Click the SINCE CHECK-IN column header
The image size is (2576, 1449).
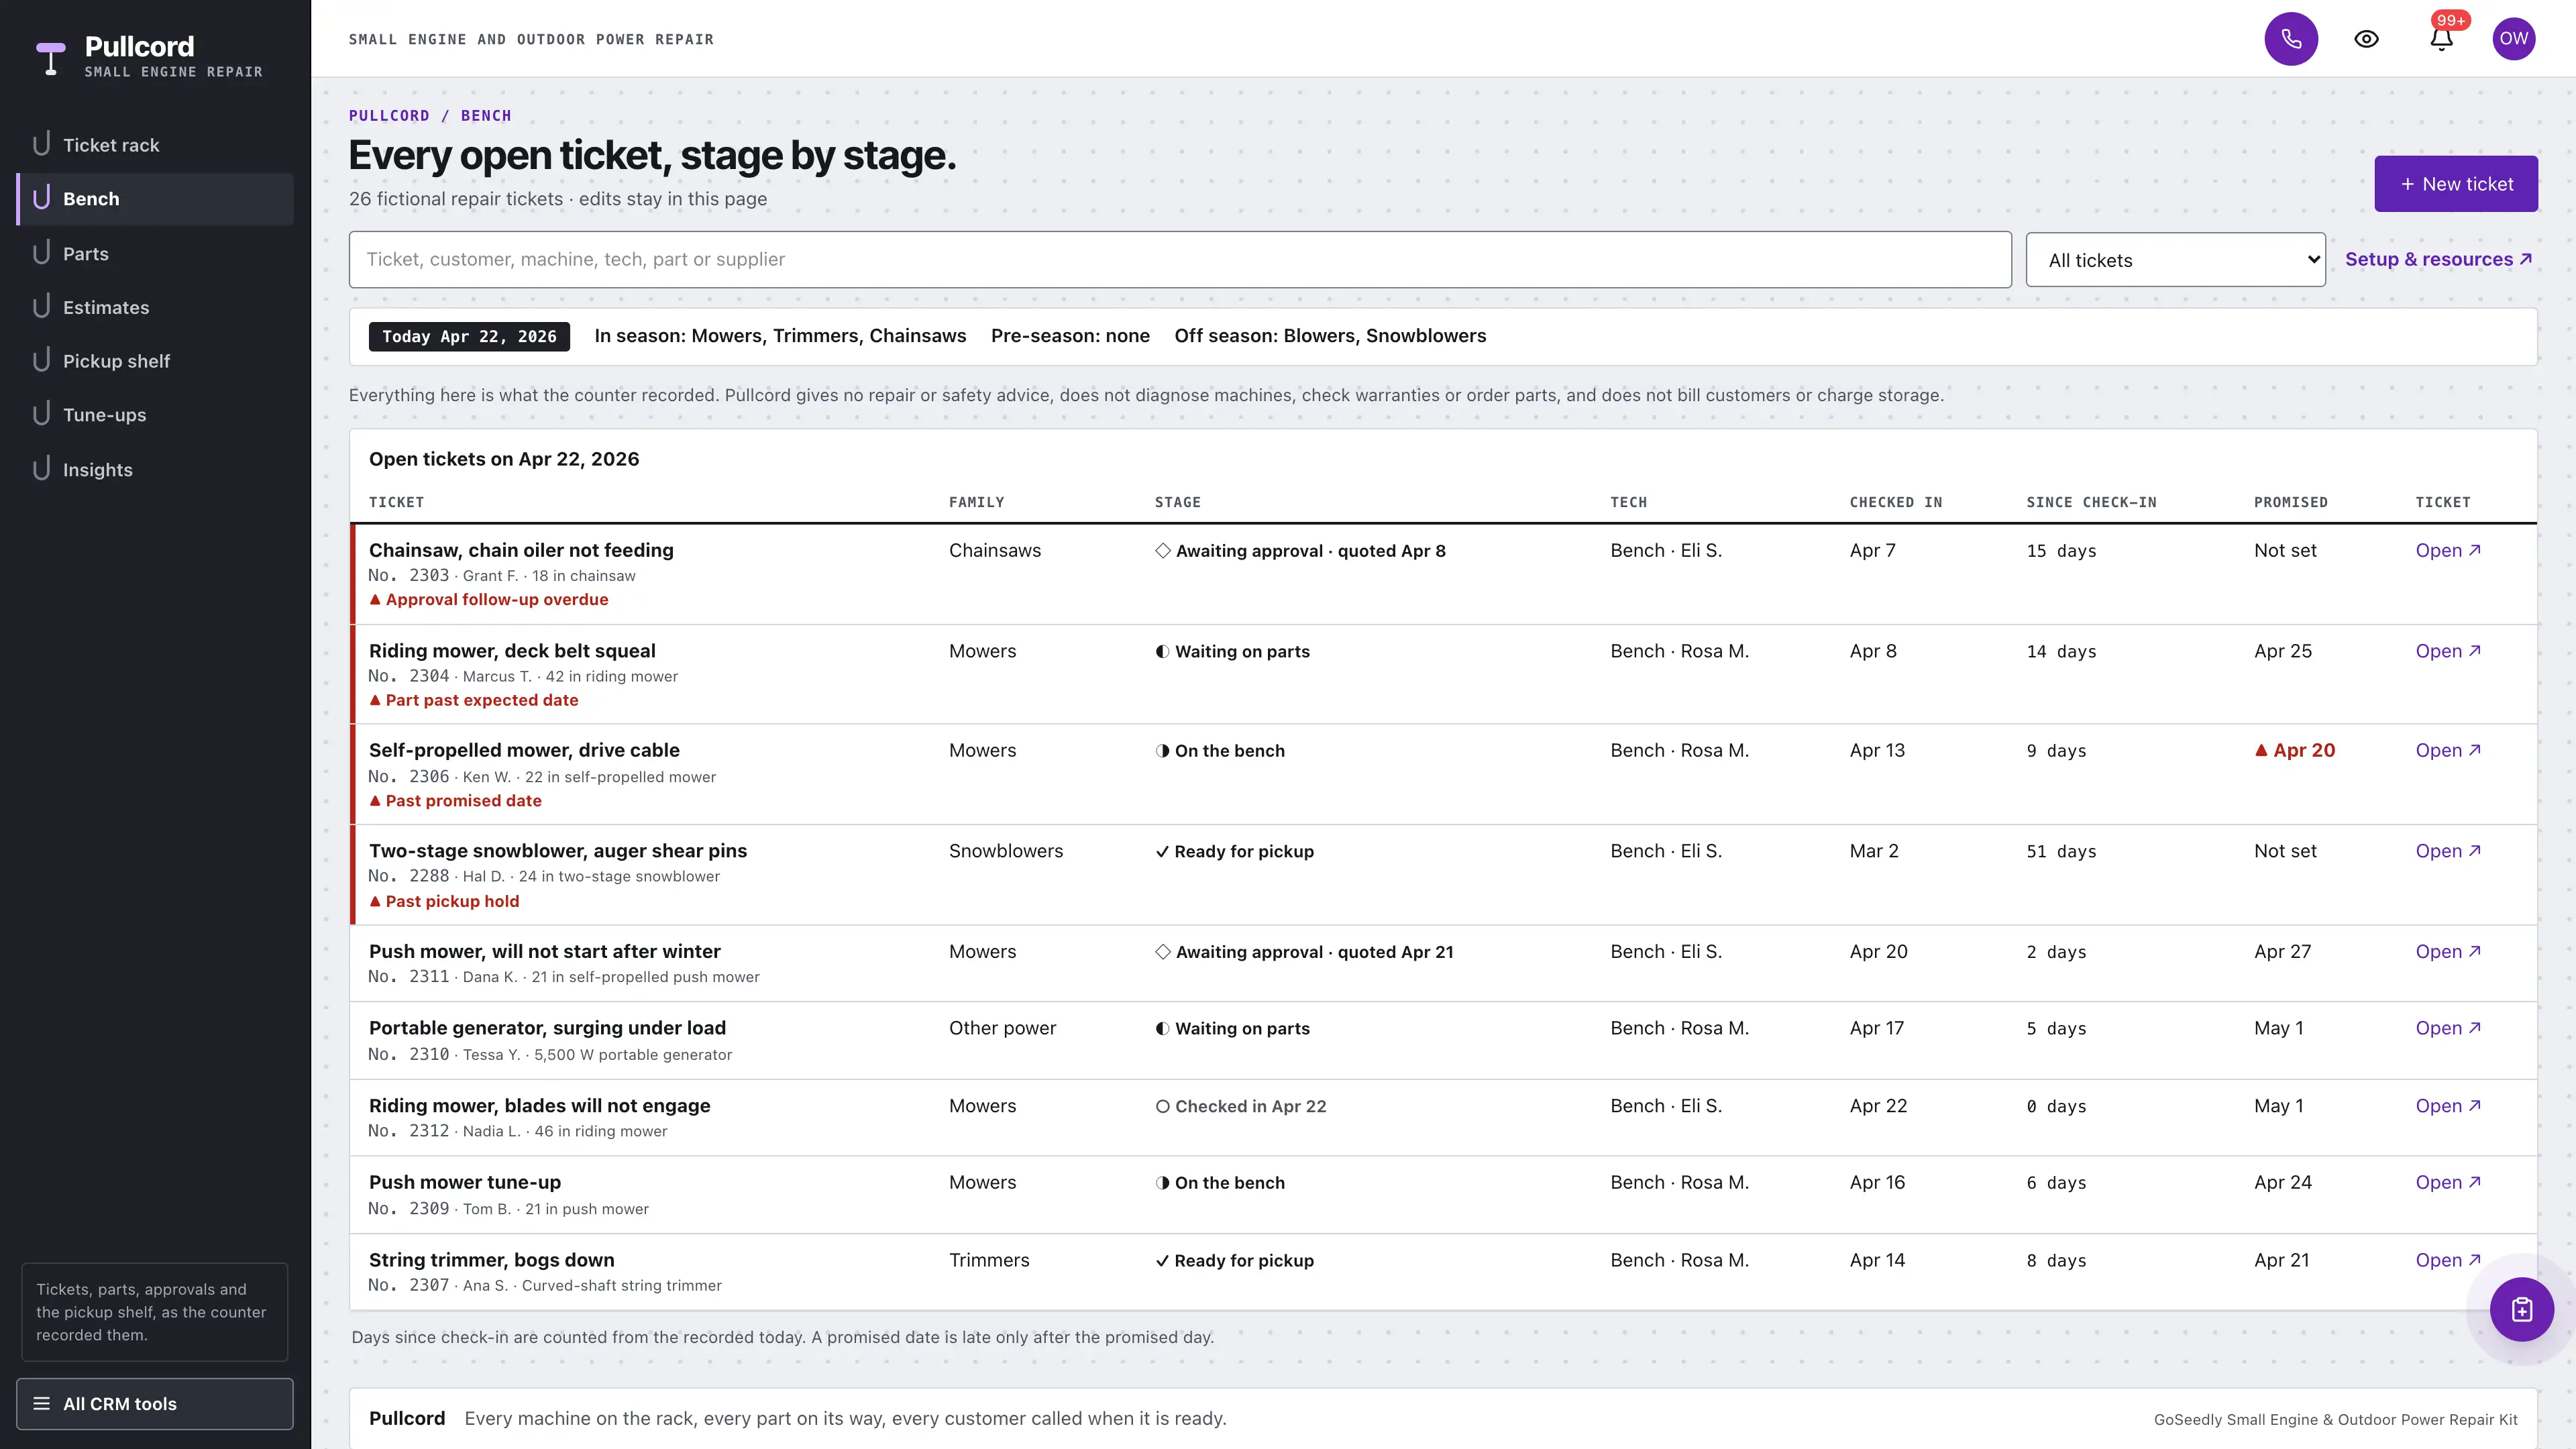(x=2091, y=502)
